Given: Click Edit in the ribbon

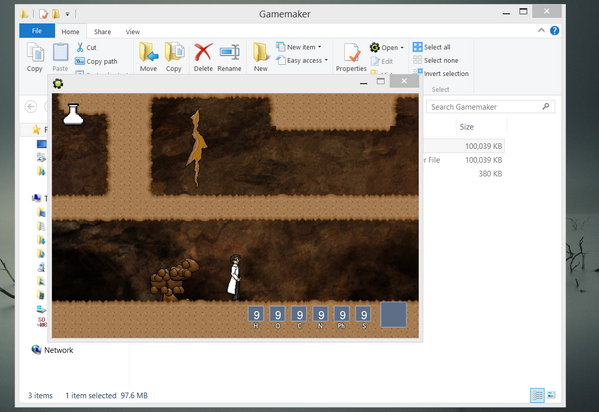Looking at the screenshot, I should coord(382,61).
